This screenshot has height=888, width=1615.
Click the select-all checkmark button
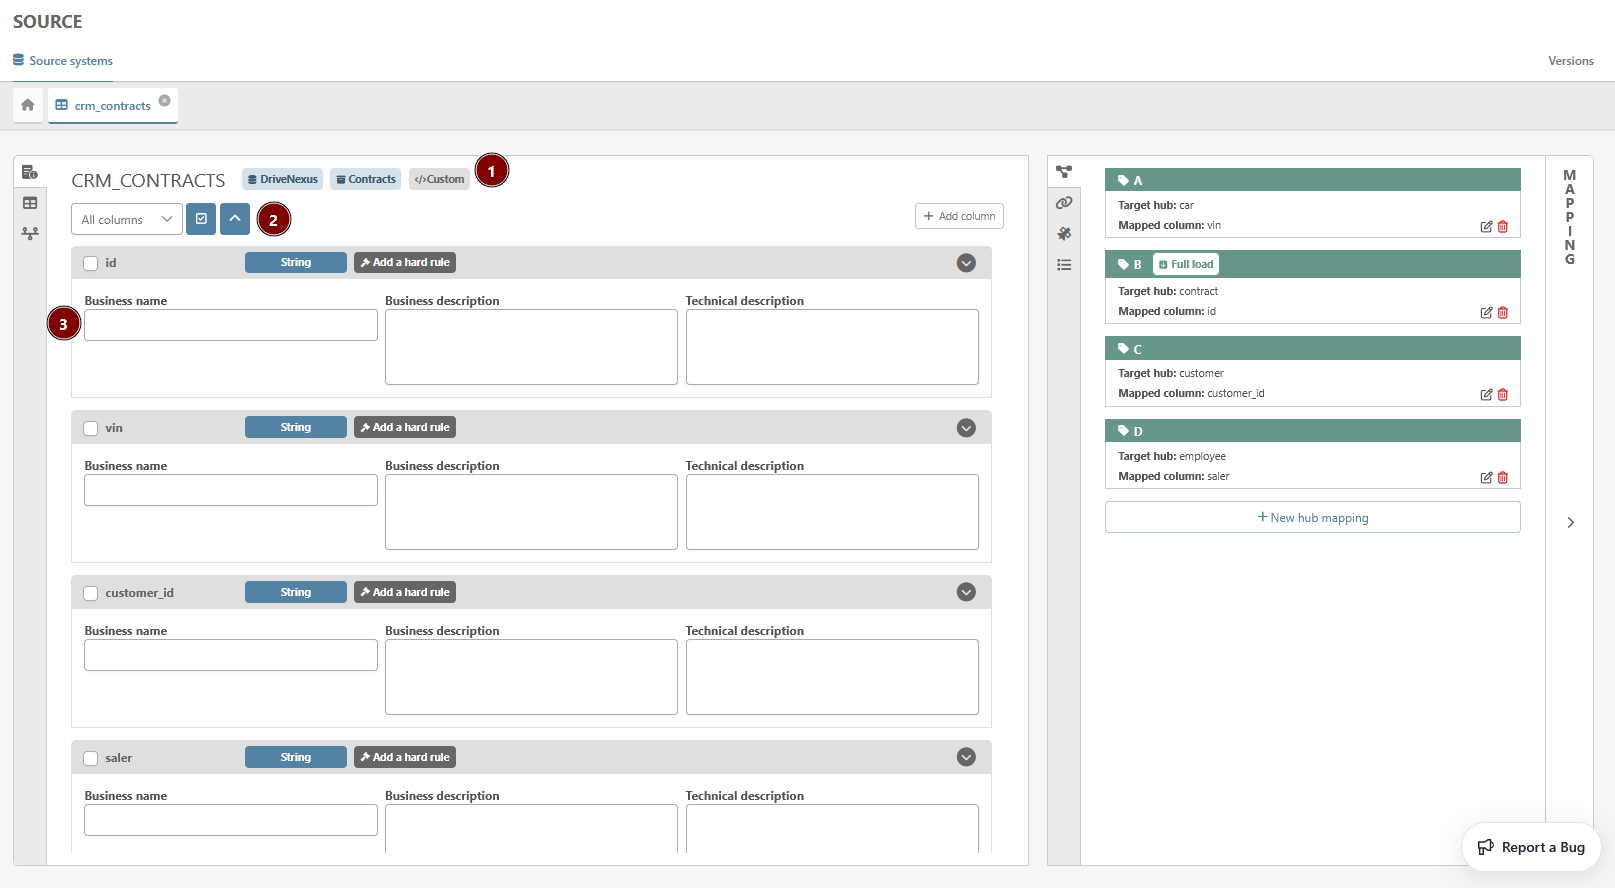click(201, 219)
